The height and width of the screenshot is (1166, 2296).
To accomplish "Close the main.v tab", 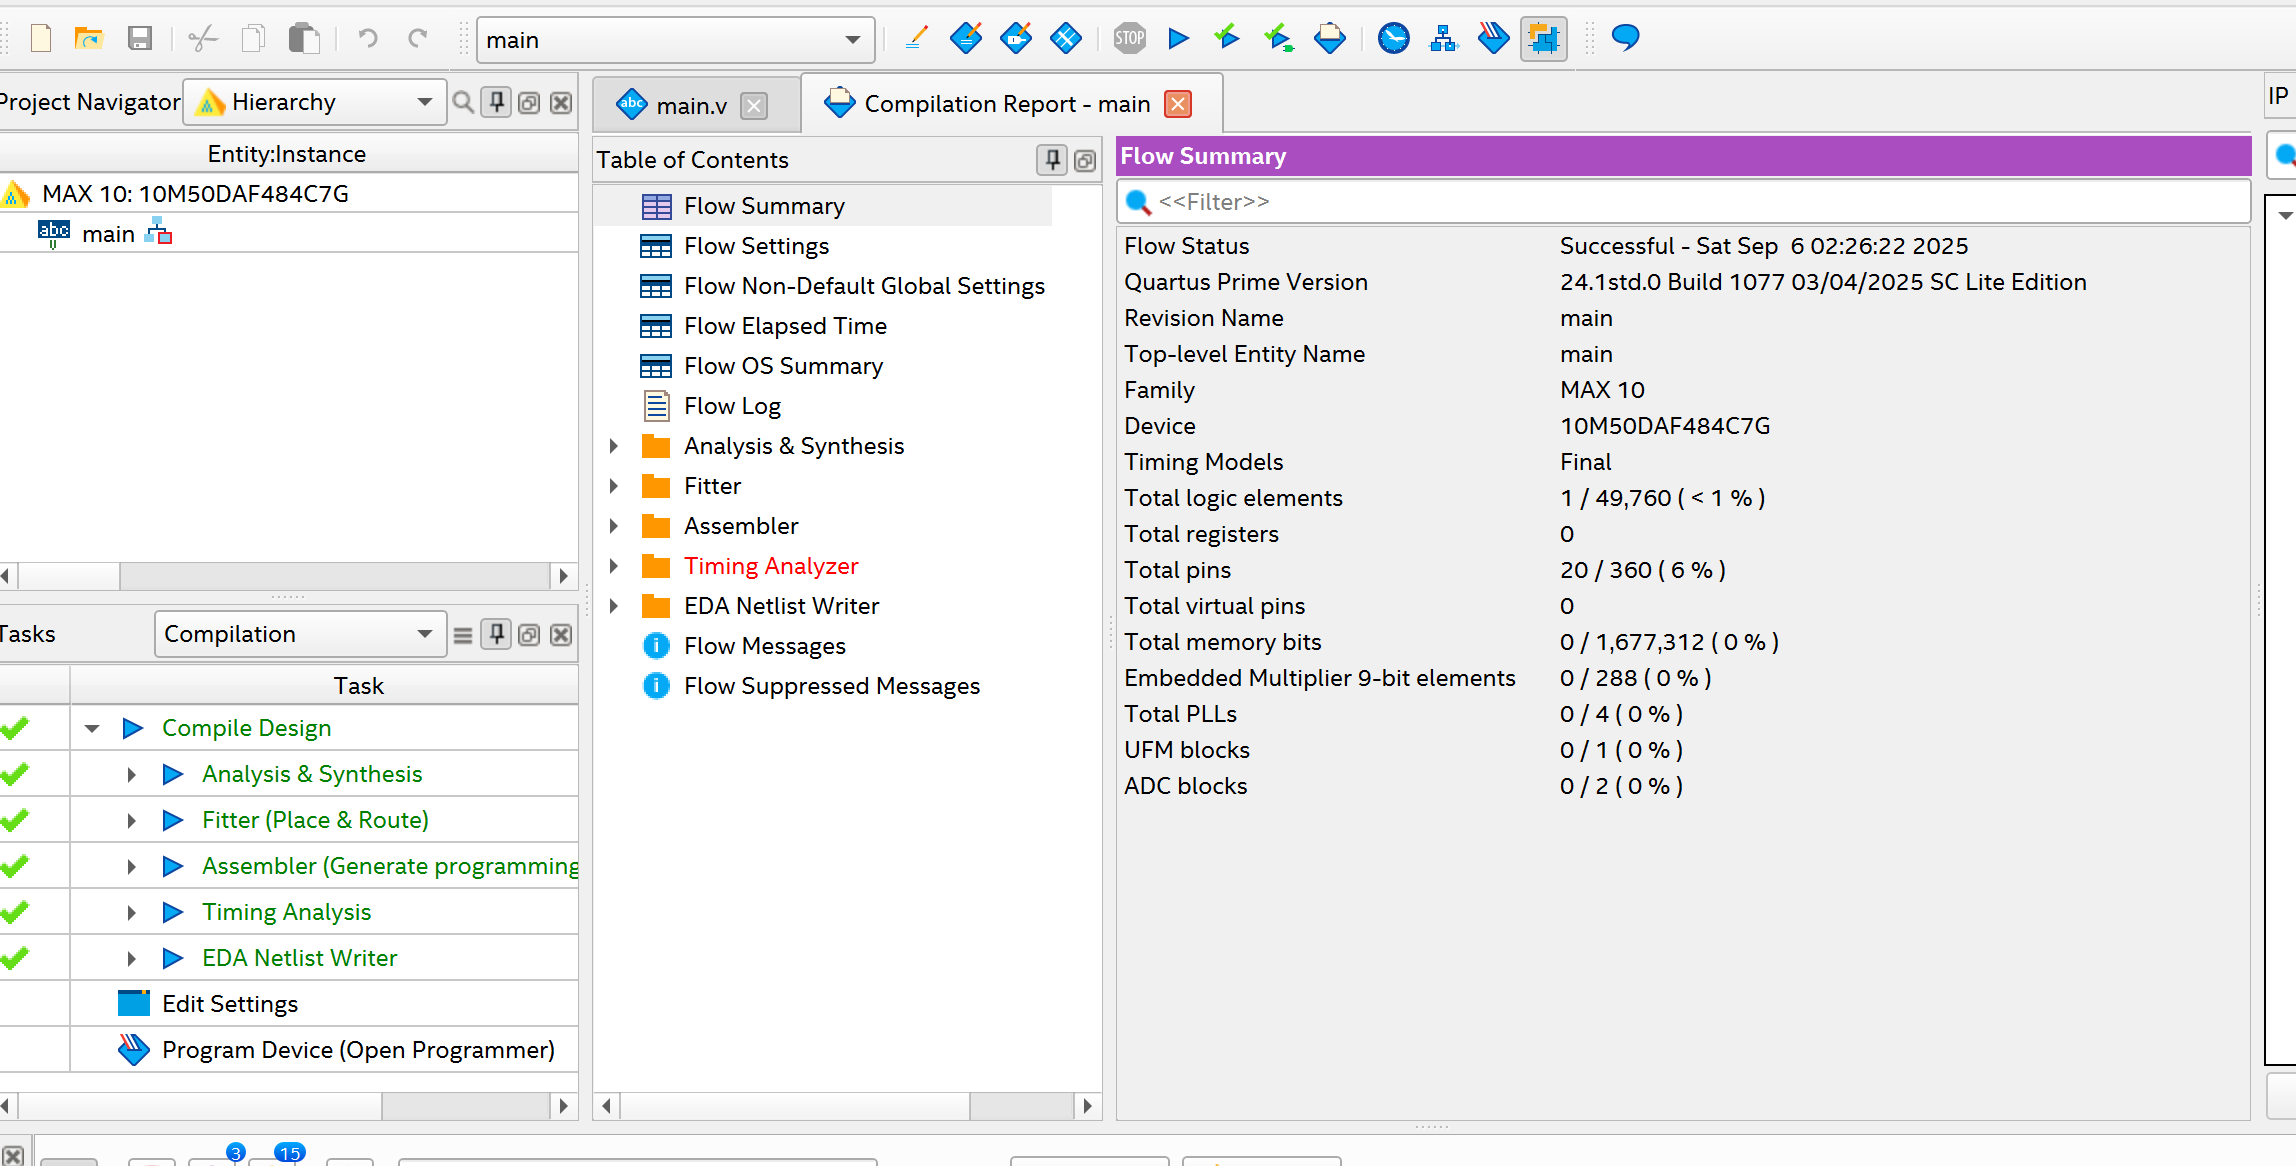I will click(x=754, y=105).
